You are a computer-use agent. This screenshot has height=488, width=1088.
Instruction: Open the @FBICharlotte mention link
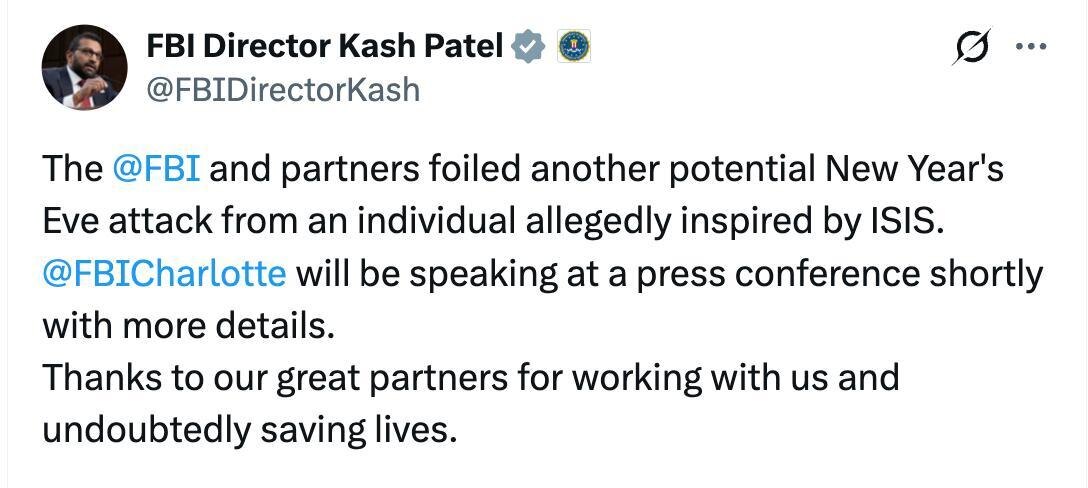pos(164,273)
